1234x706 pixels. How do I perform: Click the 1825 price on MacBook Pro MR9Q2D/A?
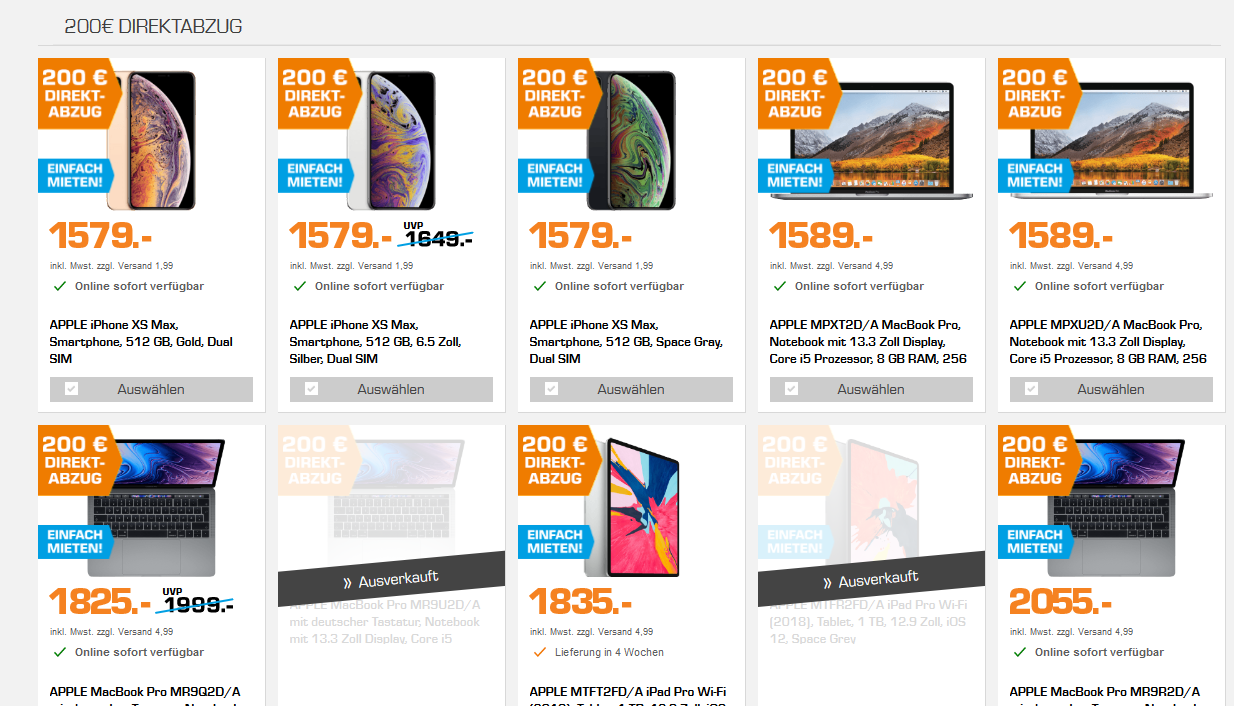[100, 602]
